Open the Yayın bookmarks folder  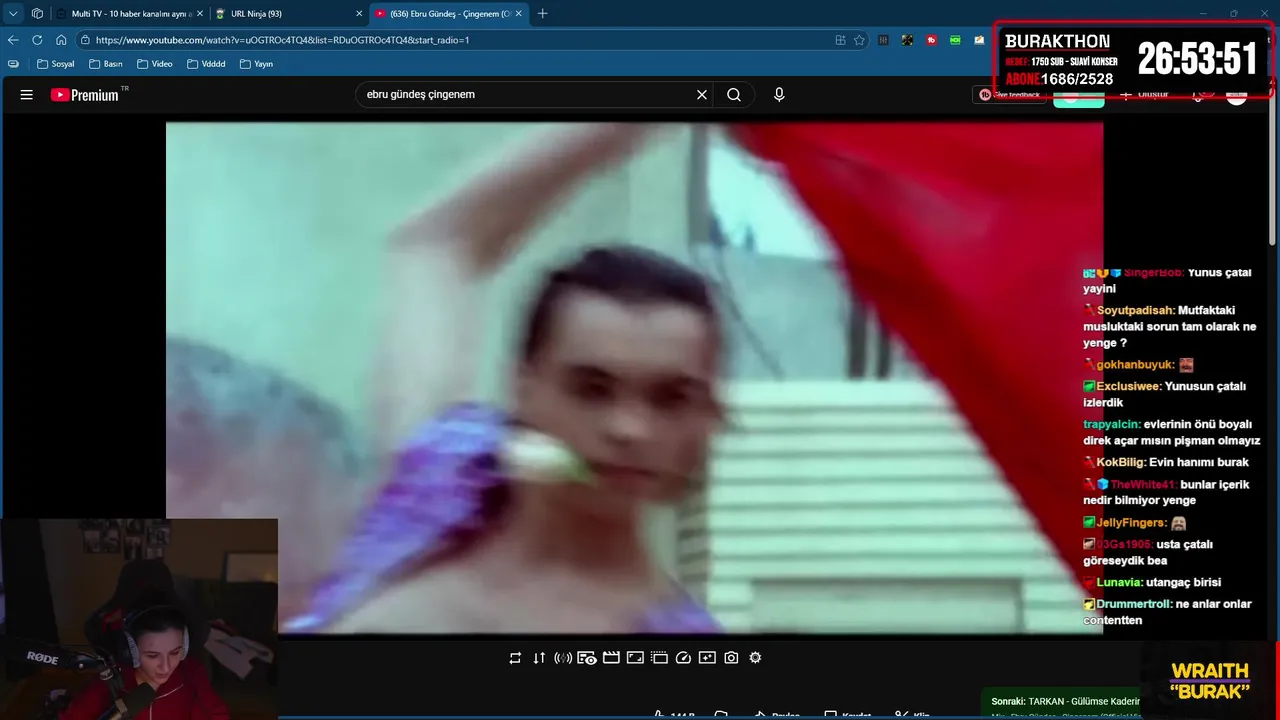click(x=256, y=64)
